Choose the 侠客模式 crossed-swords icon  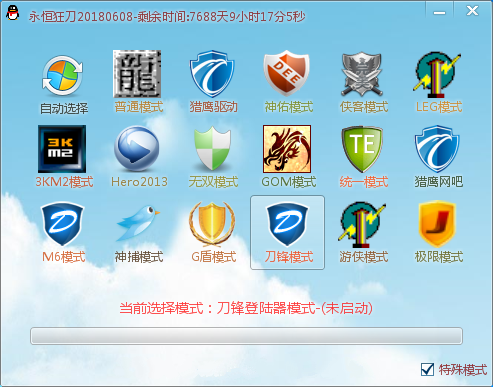click(x=362, y=74)
